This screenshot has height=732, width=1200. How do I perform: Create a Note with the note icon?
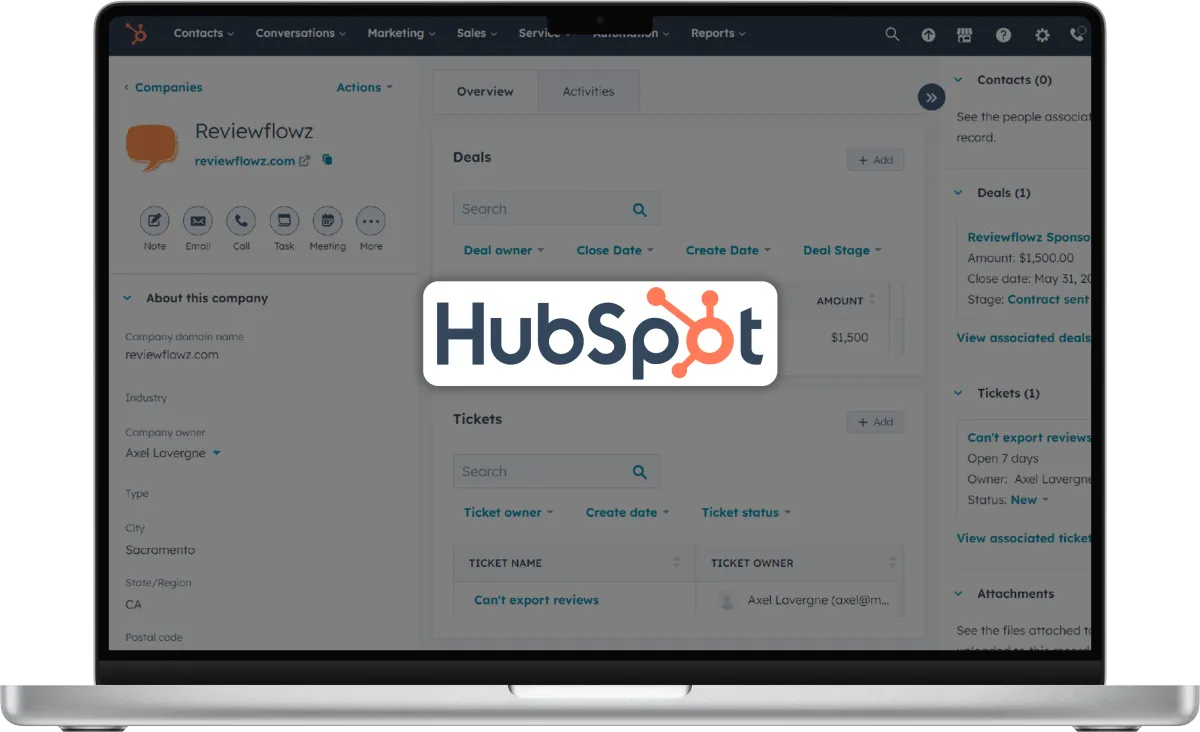point(154,221)
